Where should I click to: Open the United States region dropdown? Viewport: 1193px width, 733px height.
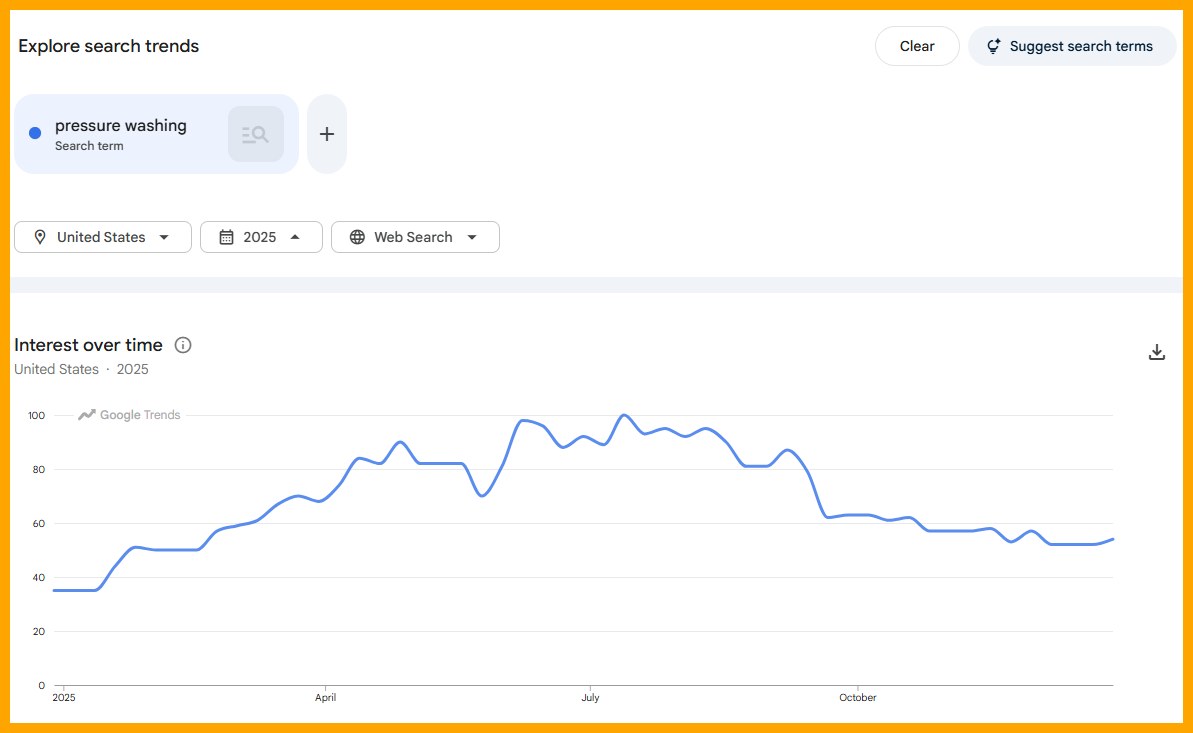point(102,237)
